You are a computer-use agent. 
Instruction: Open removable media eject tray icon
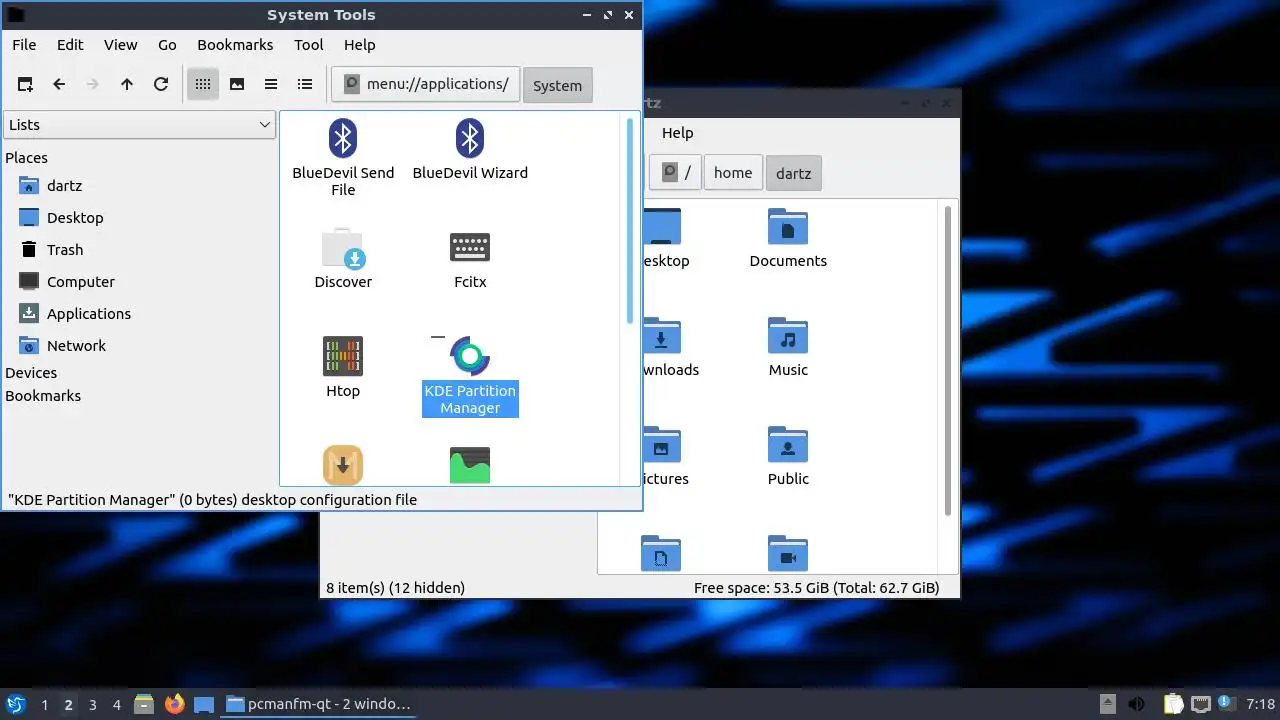tap(1107, 704)
